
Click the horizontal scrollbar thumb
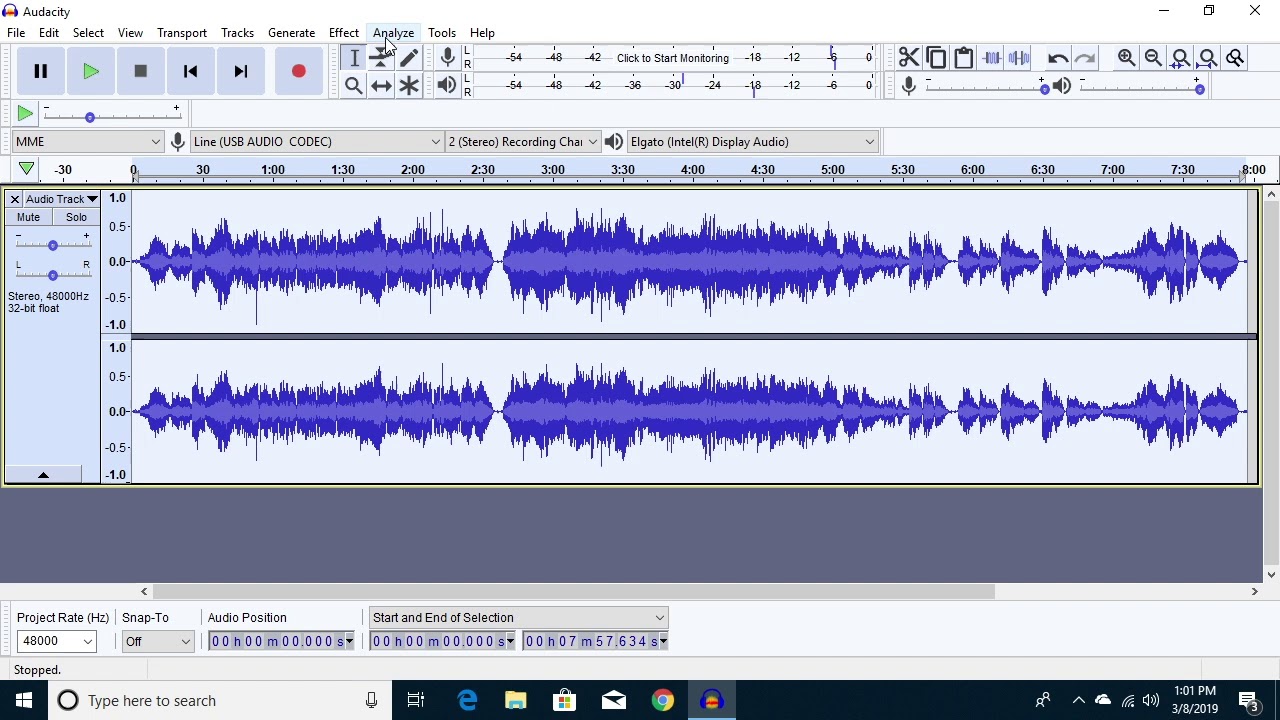point(573,592)
